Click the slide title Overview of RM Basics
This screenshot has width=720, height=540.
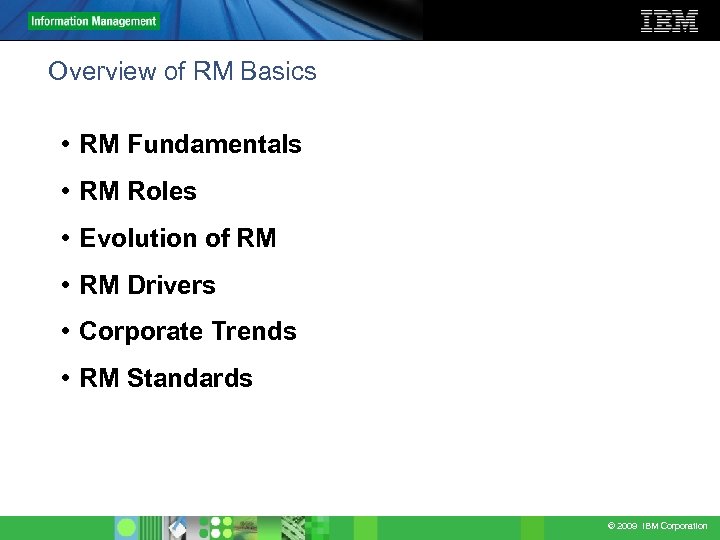click(182, 71)
